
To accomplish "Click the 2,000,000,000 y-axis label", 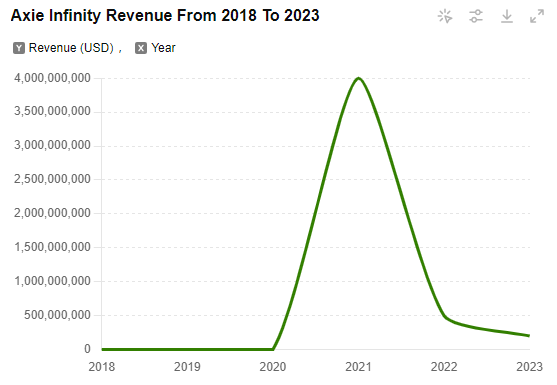I will [52, 213].
